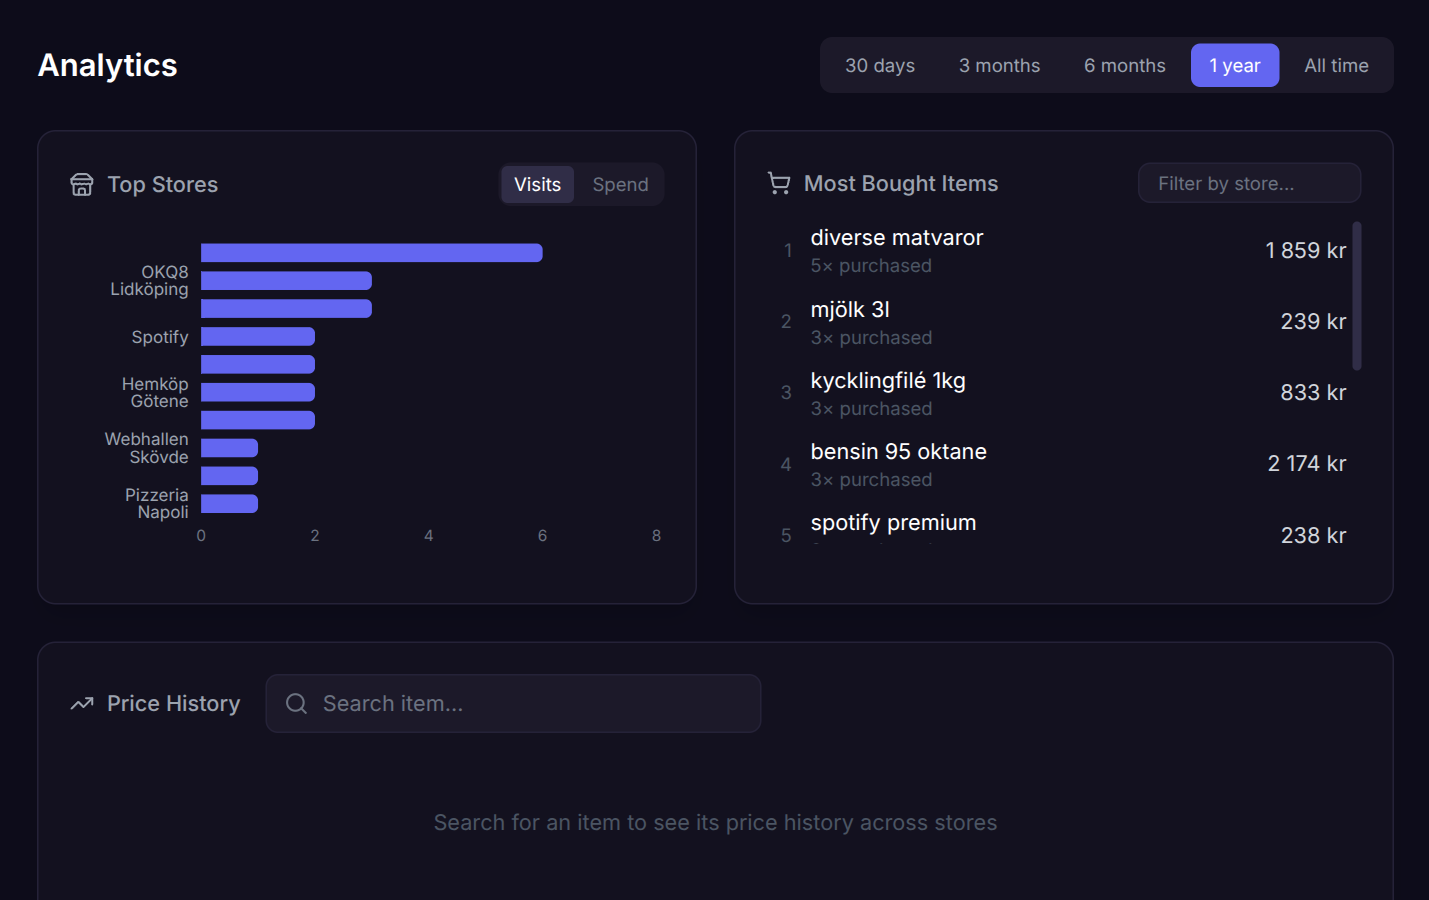Select the 30 days time range
1429x900 pixels.
point(880,64)
